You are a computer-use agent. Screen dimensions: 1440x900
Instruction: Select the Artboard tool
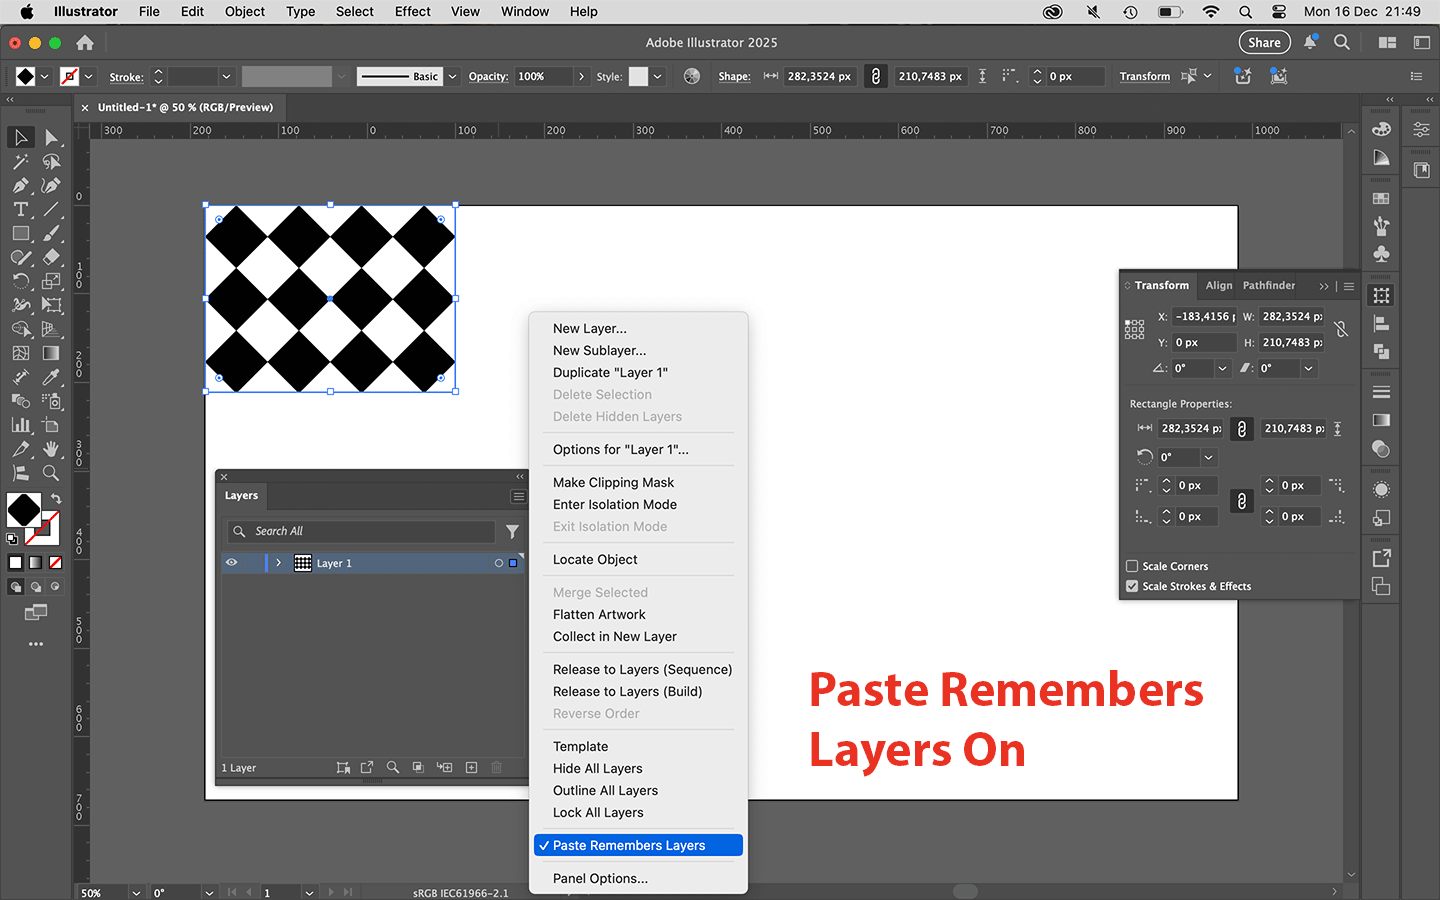(51, 425)
